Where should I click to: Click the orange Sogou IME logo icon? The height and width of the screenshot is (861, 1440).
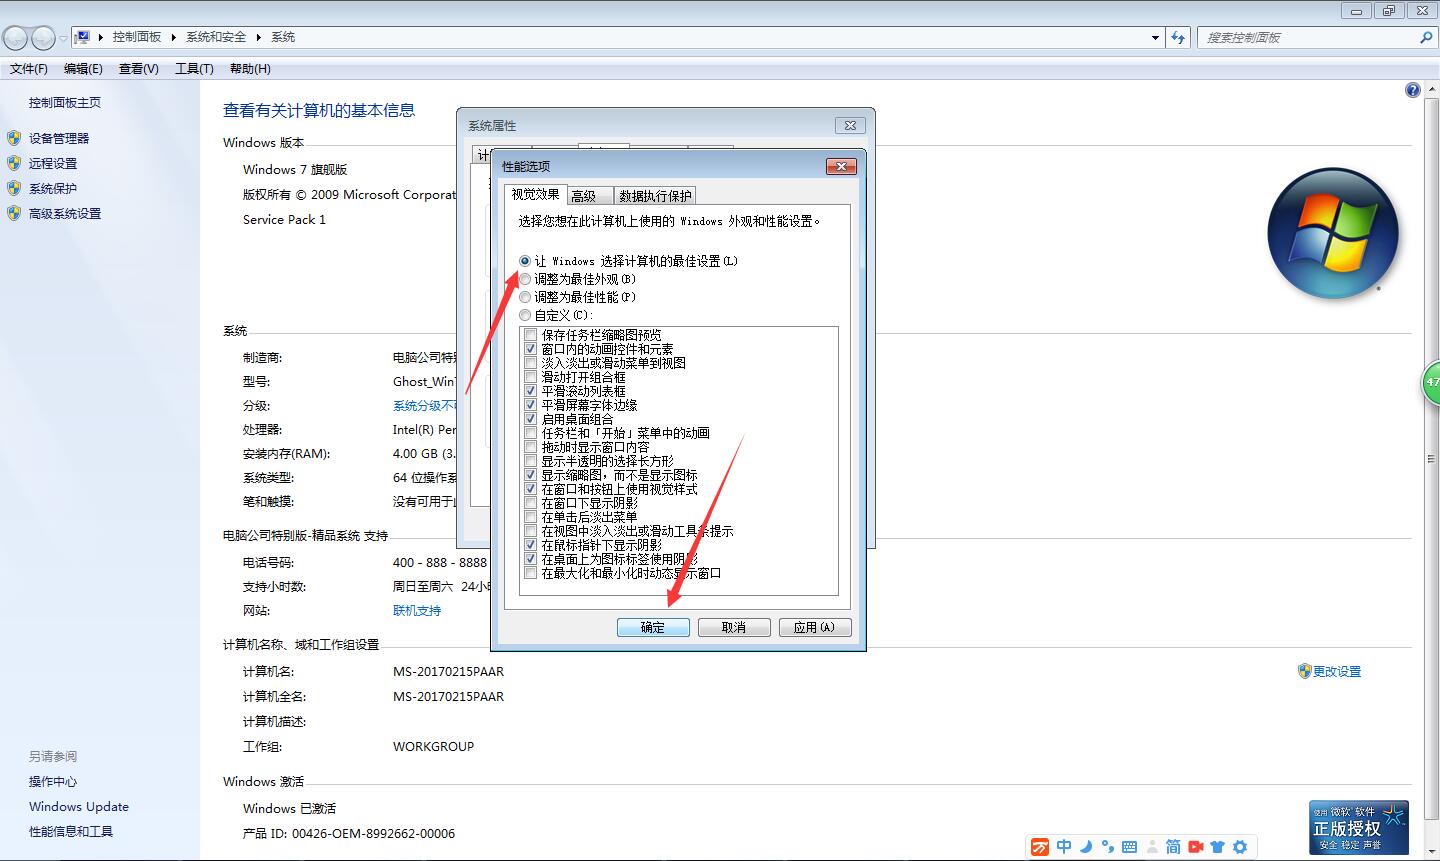pyautogui.click(x=1041, y=847)
